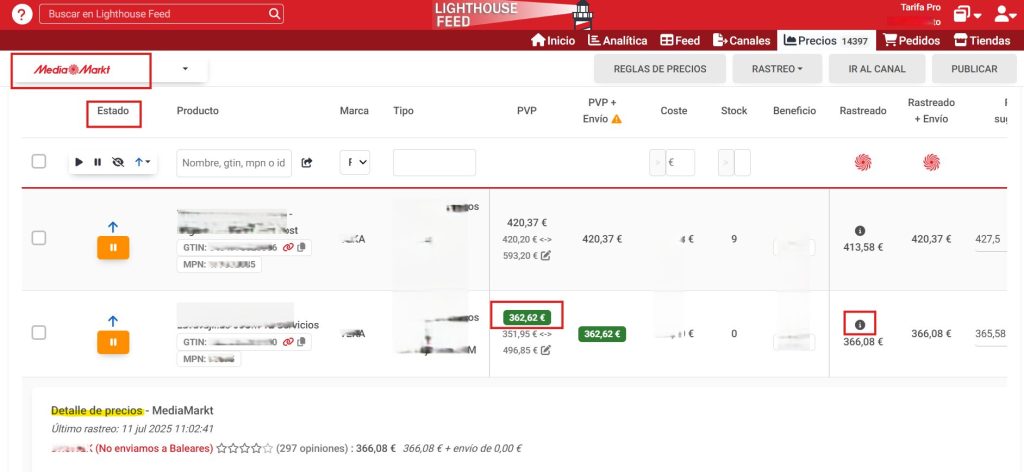Go to Tiendas tab
The width and height of the screenshot is (1024, 472).
[x=982, y=40]
